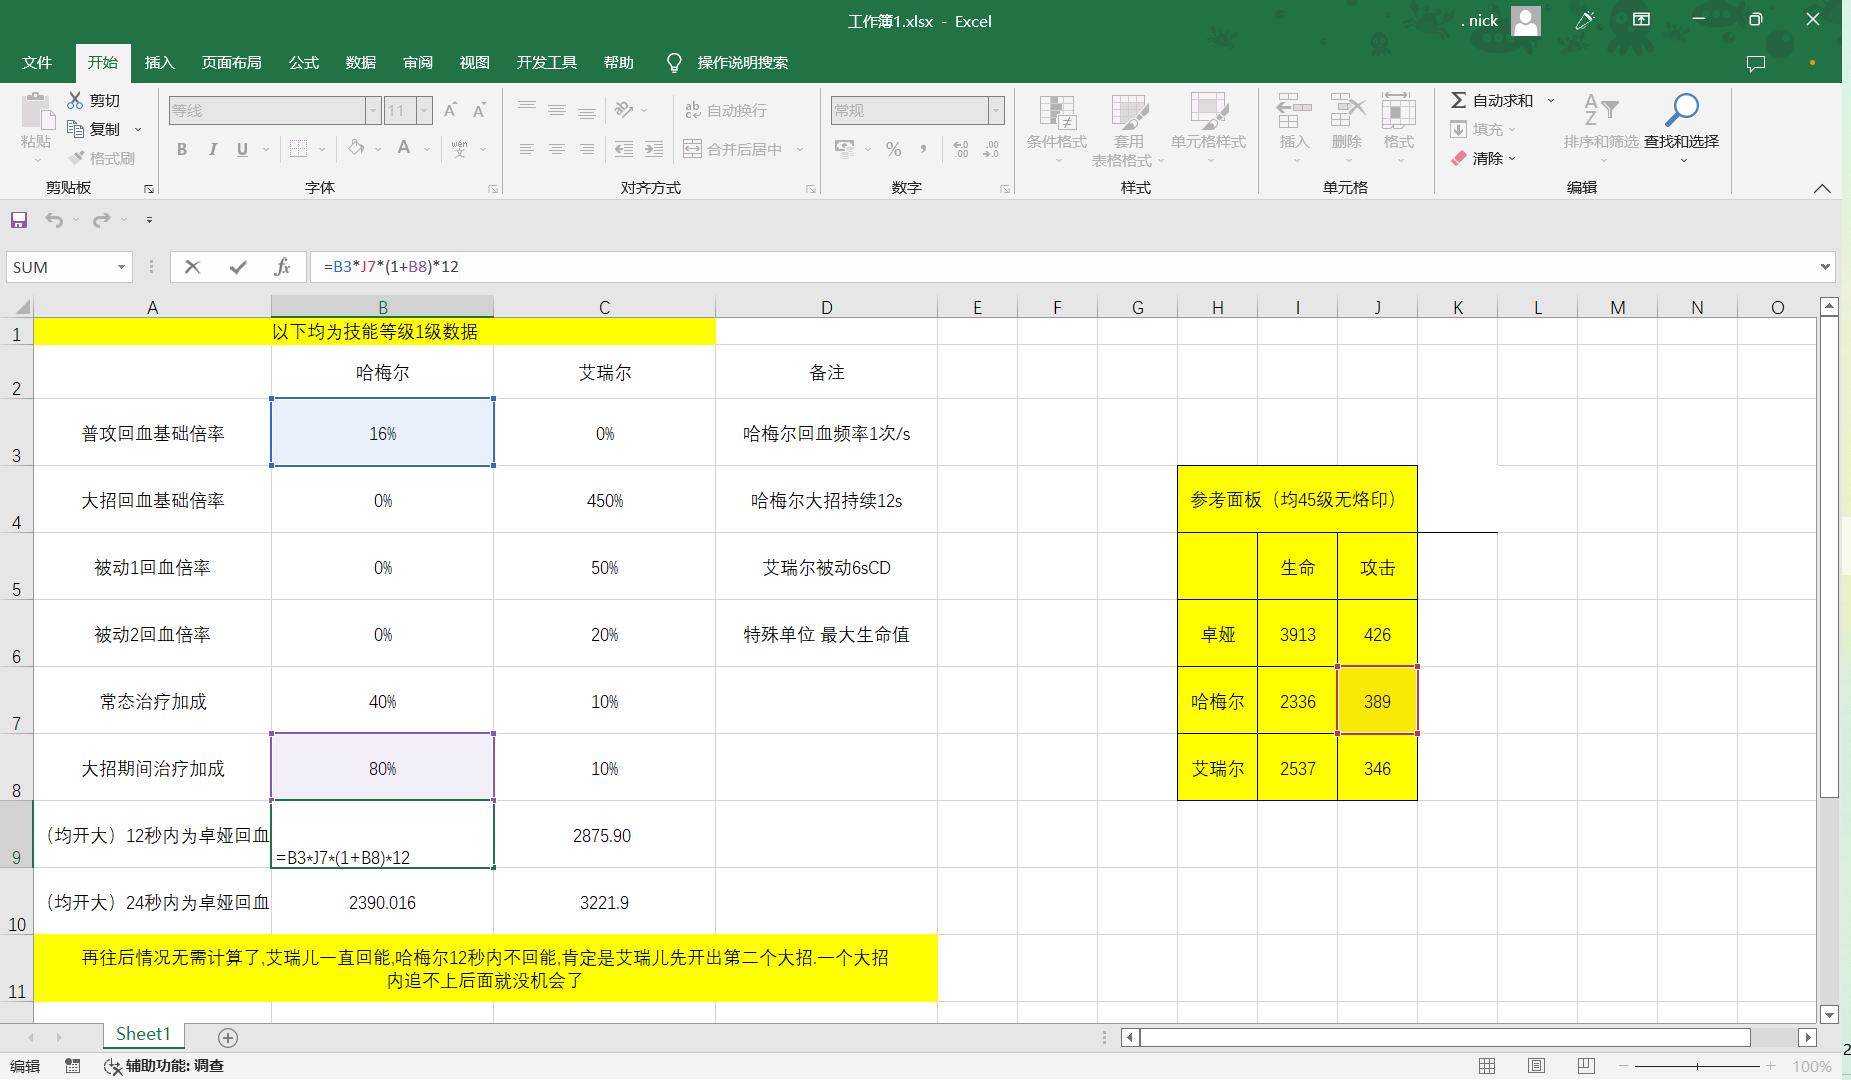Collapse the ribbon with the chevron

[x=1822, y=188]
